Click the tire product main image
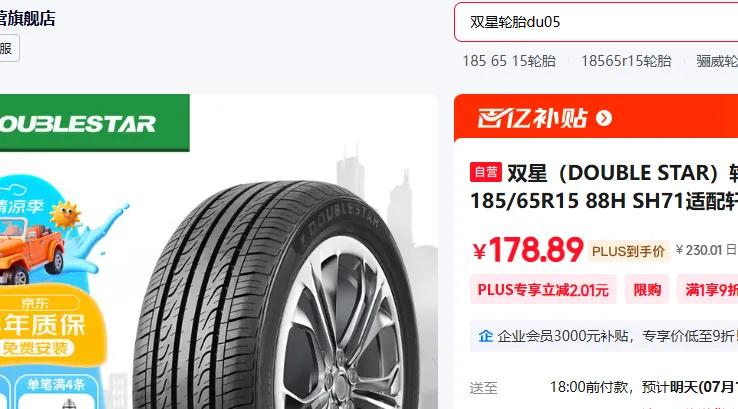The width and height of the screenshot is (738, 409). [x=275, y=294]
